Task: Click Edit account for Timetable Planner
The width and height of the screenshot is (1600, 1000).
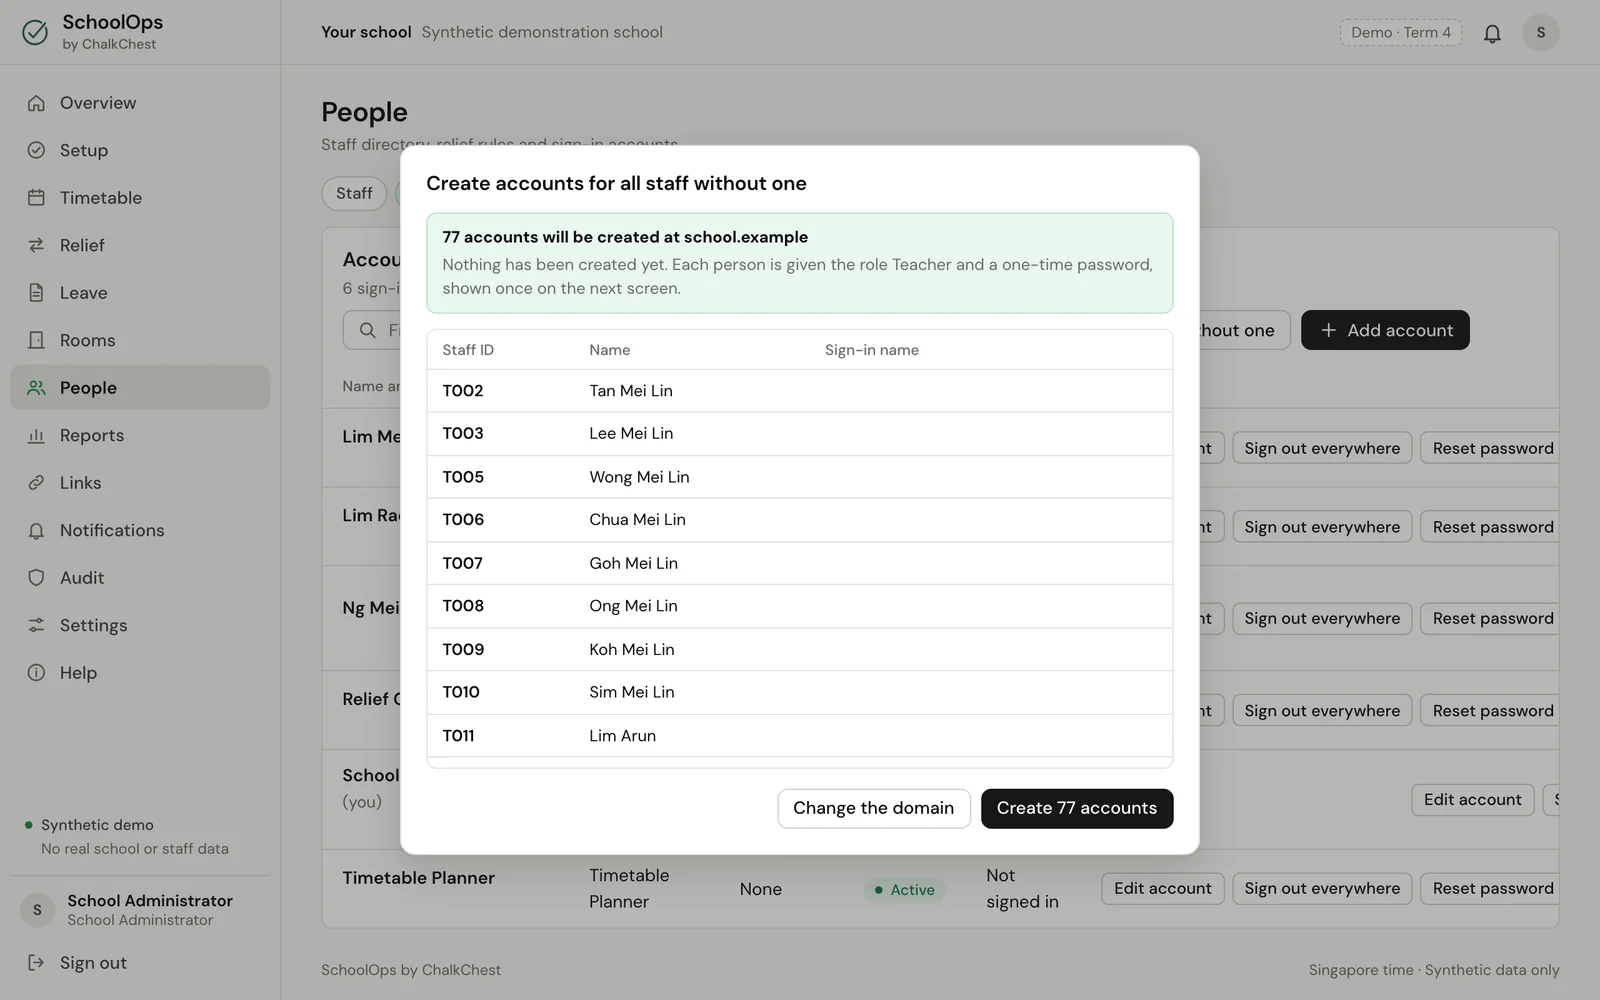Action: pyautogui.click(x=1163, y=888)
